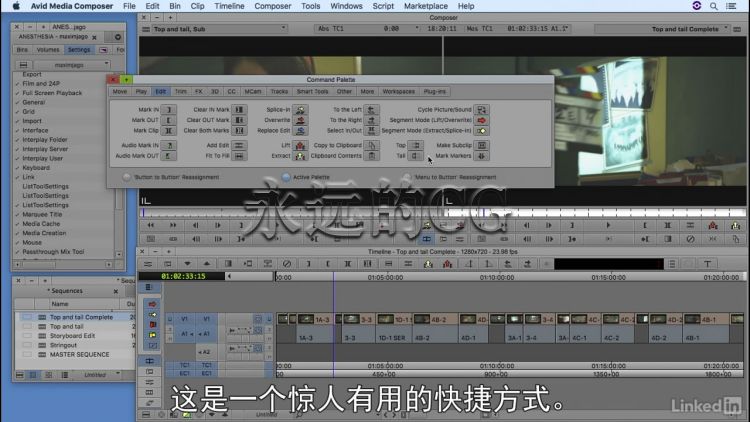The image size is (750, 422).
Task: Click the record monitor position bar
Action: [x=595, y=212]
